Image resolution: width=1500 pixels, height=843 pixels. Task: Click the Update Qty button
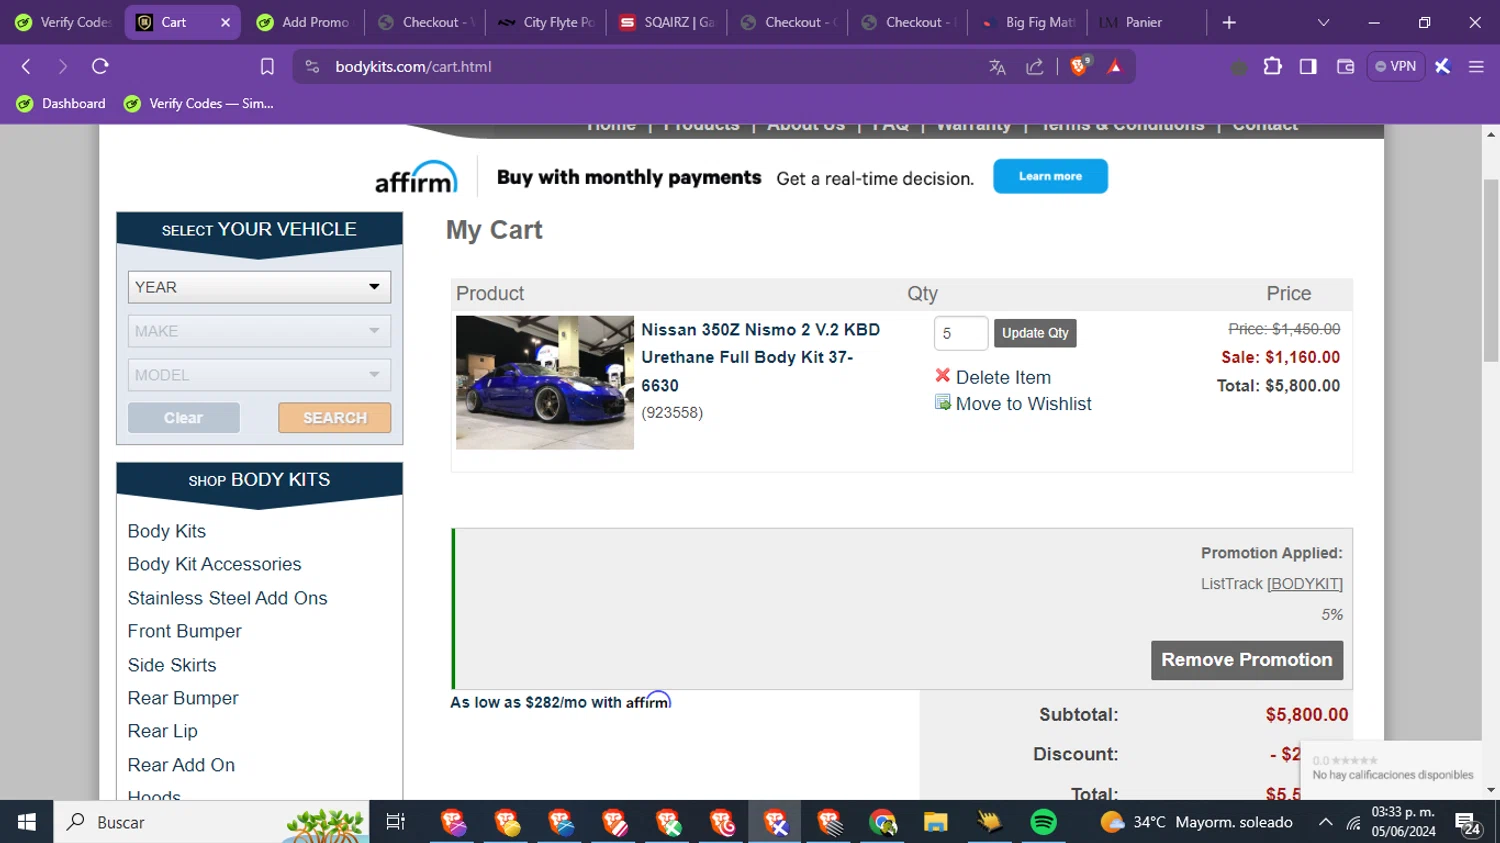tap(1035, 333)
